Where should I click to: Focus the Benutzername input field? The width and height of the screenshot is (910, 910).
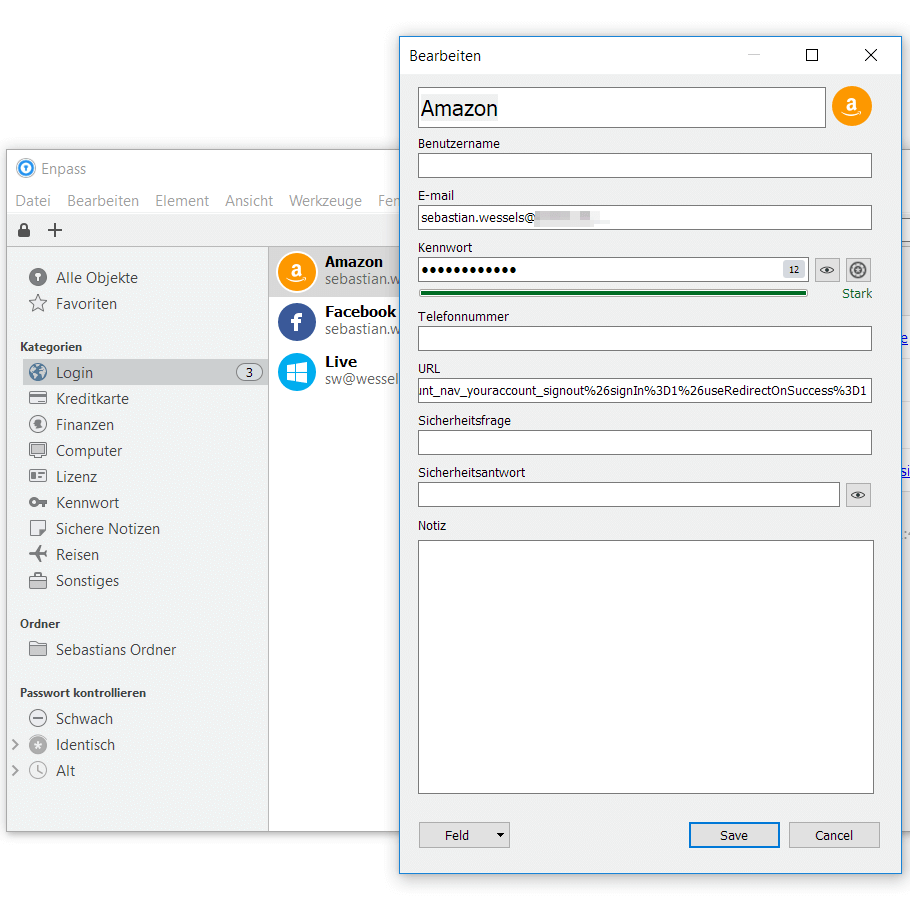coord(645,165)
